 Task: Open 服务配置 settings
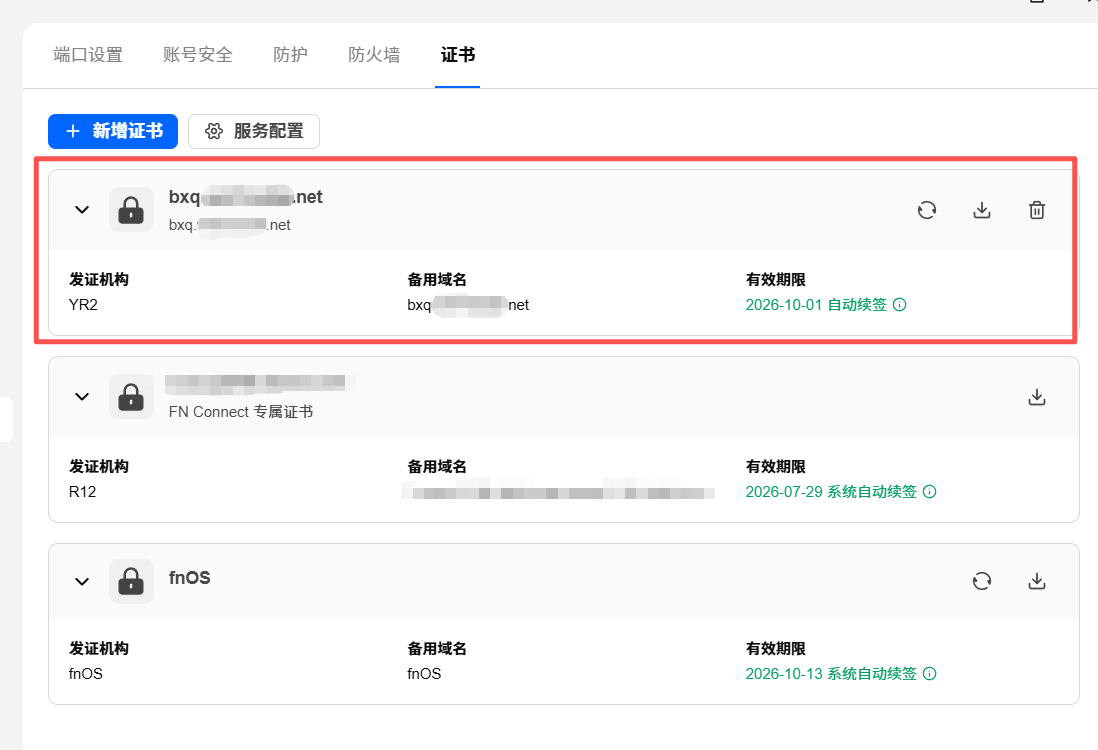tap(254, 131)
